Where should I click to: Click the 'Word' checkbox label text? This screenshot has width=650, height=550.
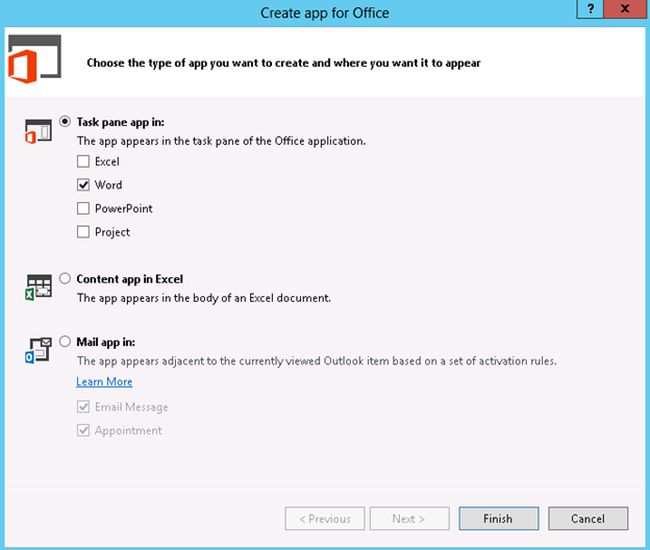click(x=108, y=185)
